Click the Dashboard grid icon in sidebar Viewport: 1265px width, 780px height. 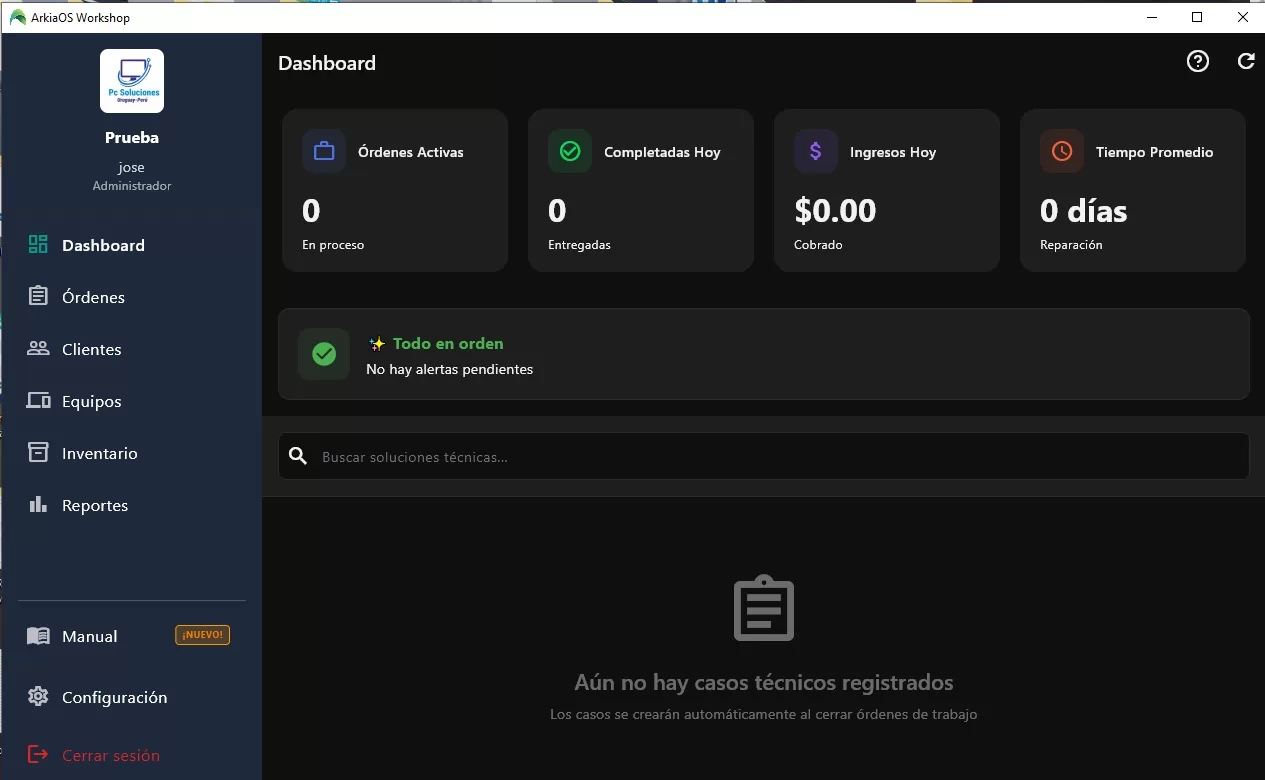tap(38, 245)
